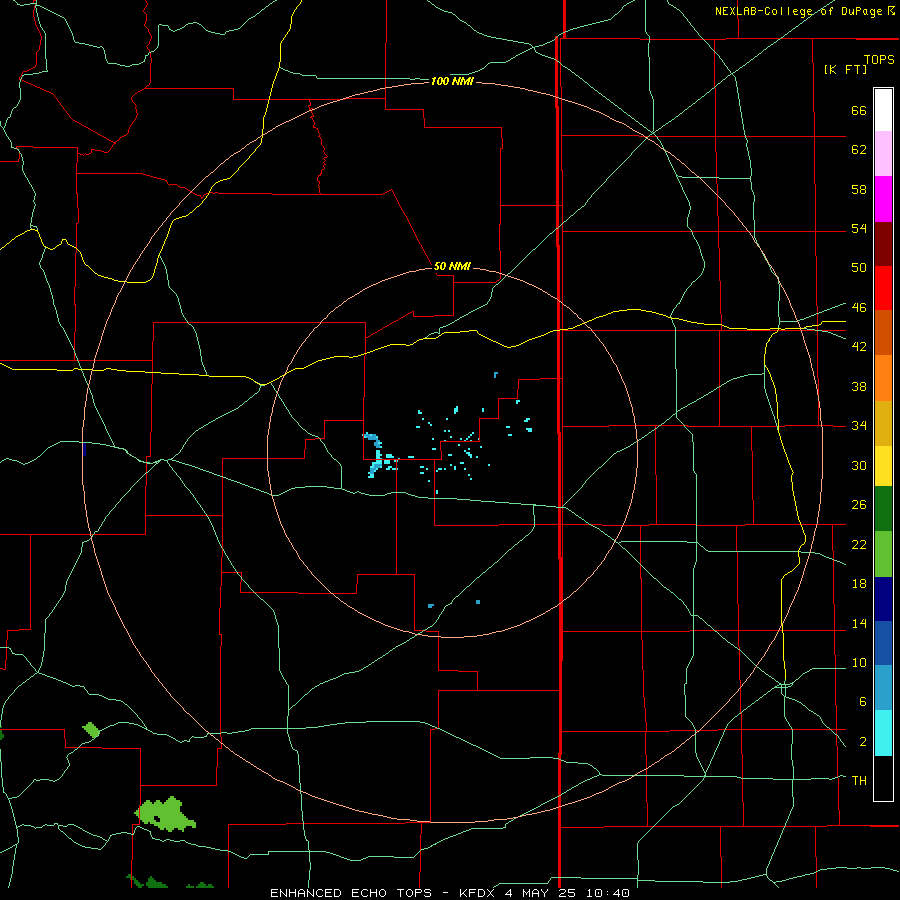Screen dimensions: 900x900
Task: Click the light blue legend swatch
Action: coord(883,688)
